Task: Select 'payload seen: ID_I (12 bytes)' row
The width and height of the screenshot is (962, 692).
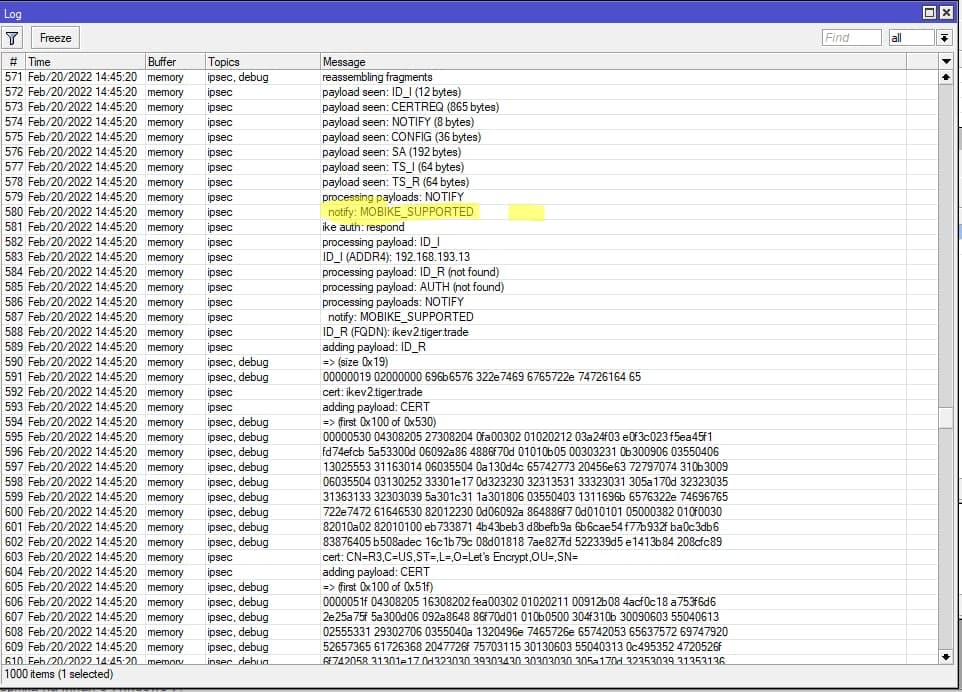Action: (x=470, y=92)
